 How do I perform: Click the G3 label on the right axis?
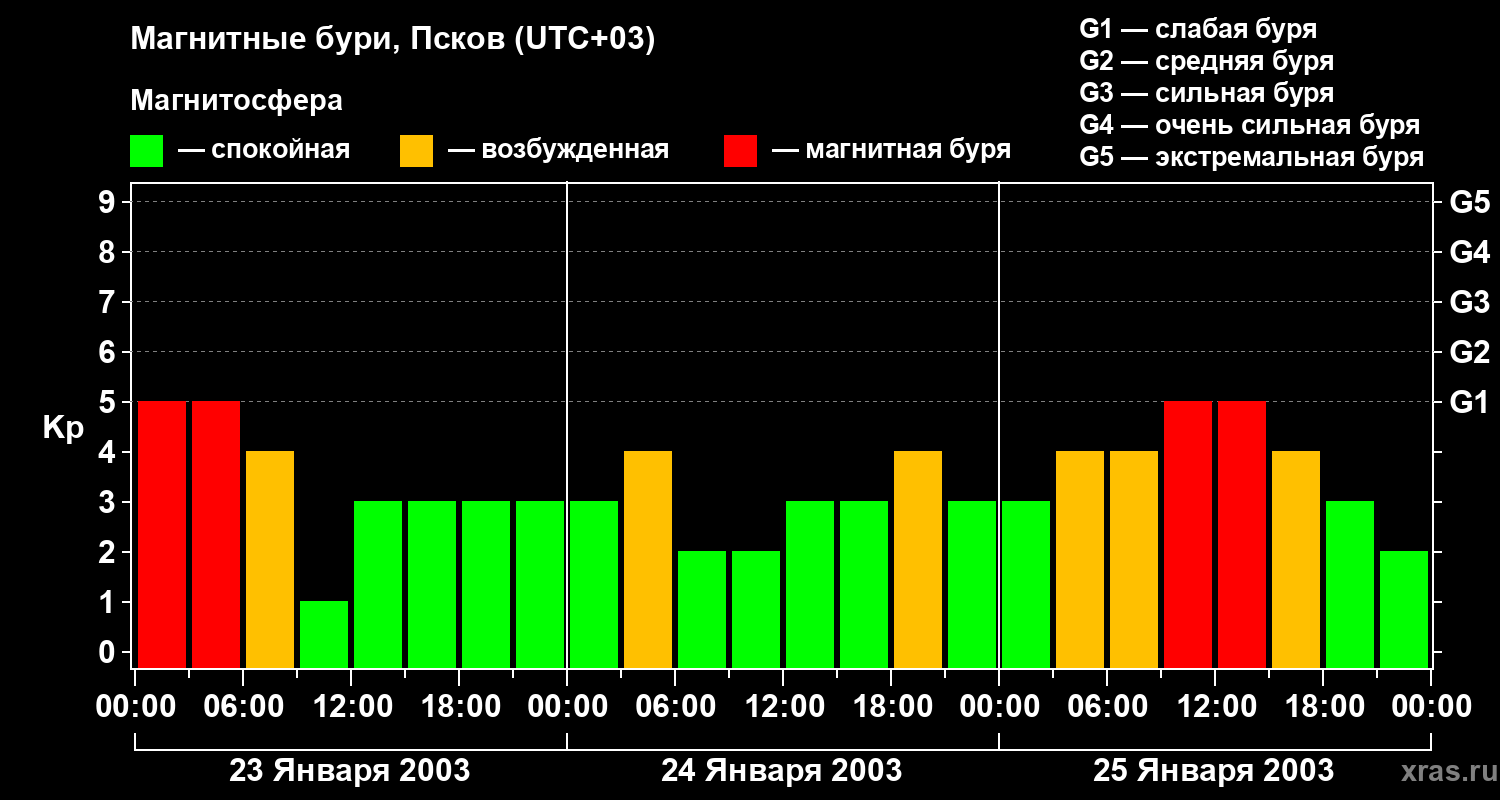coord(1470,302)
